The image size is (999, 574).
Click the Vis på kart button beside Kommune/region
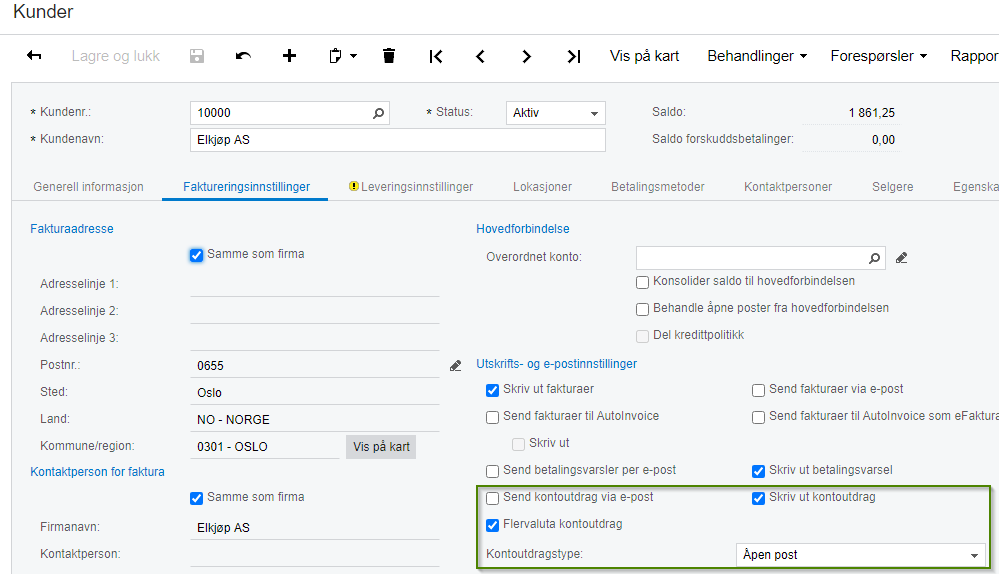[x=381, y=447]
